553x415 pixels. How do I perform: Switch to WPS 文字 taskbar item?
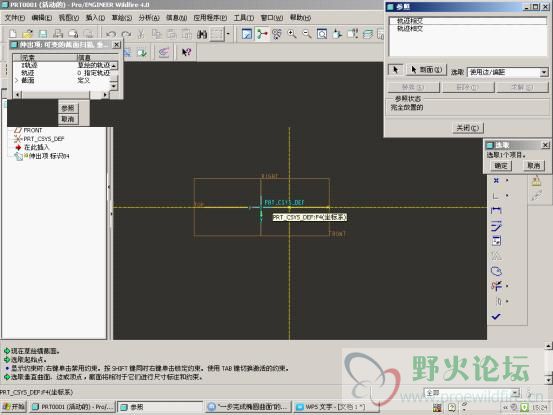click(336, 407)
